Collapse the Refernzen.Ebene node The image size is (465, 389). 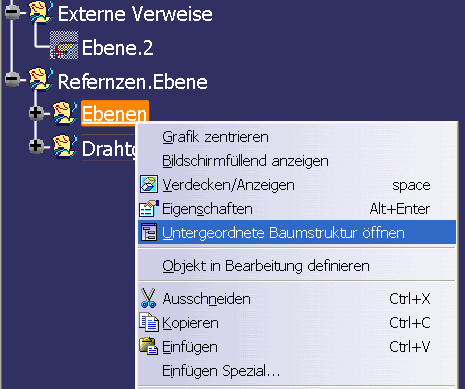pos(12,79)
